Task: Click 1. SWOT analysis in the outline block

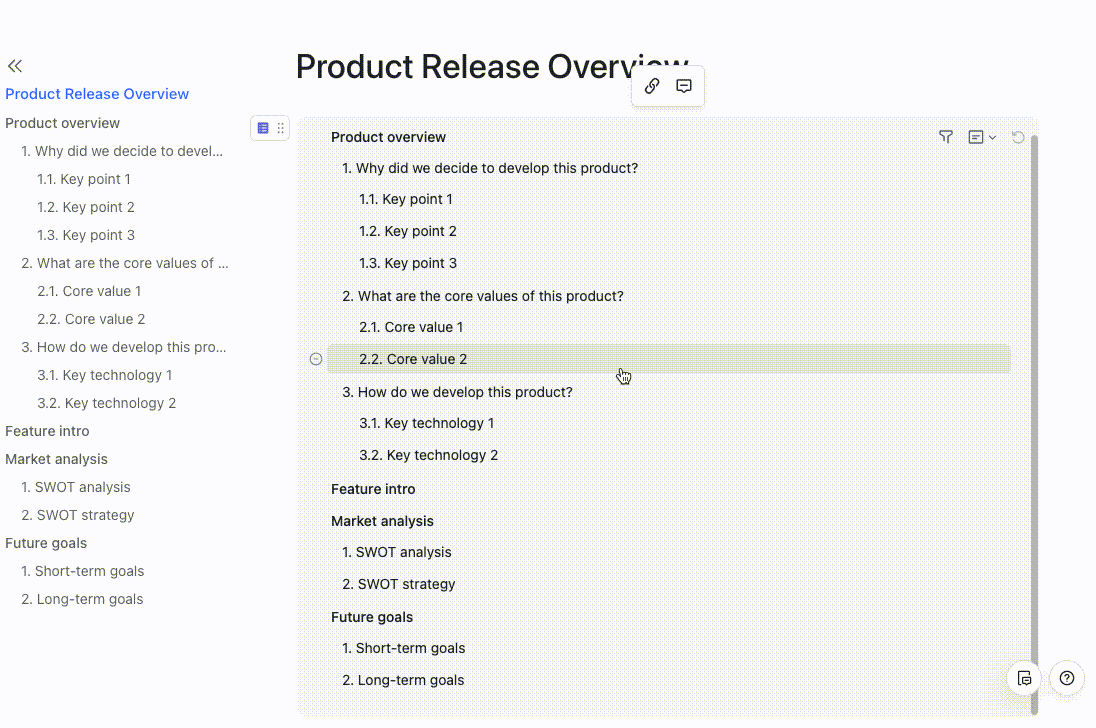Action: [397, 552]
